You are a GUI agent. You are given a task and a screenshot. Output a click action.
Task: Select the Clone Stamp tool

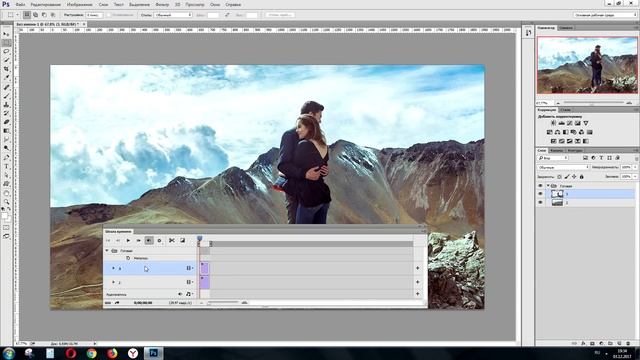coord(6,104)
